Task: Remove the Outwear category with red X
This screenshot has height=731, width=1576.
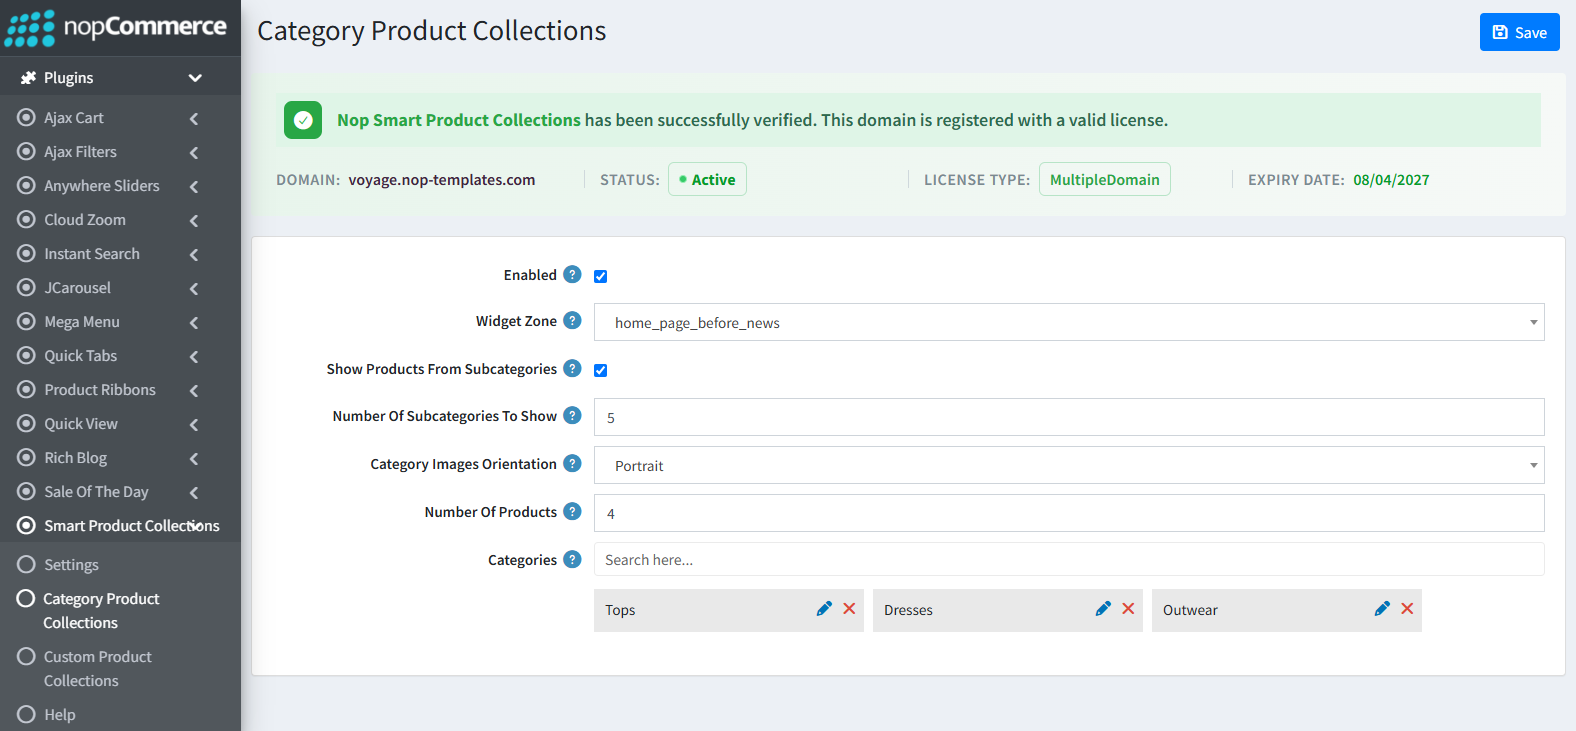Action: coord(1407,609)
